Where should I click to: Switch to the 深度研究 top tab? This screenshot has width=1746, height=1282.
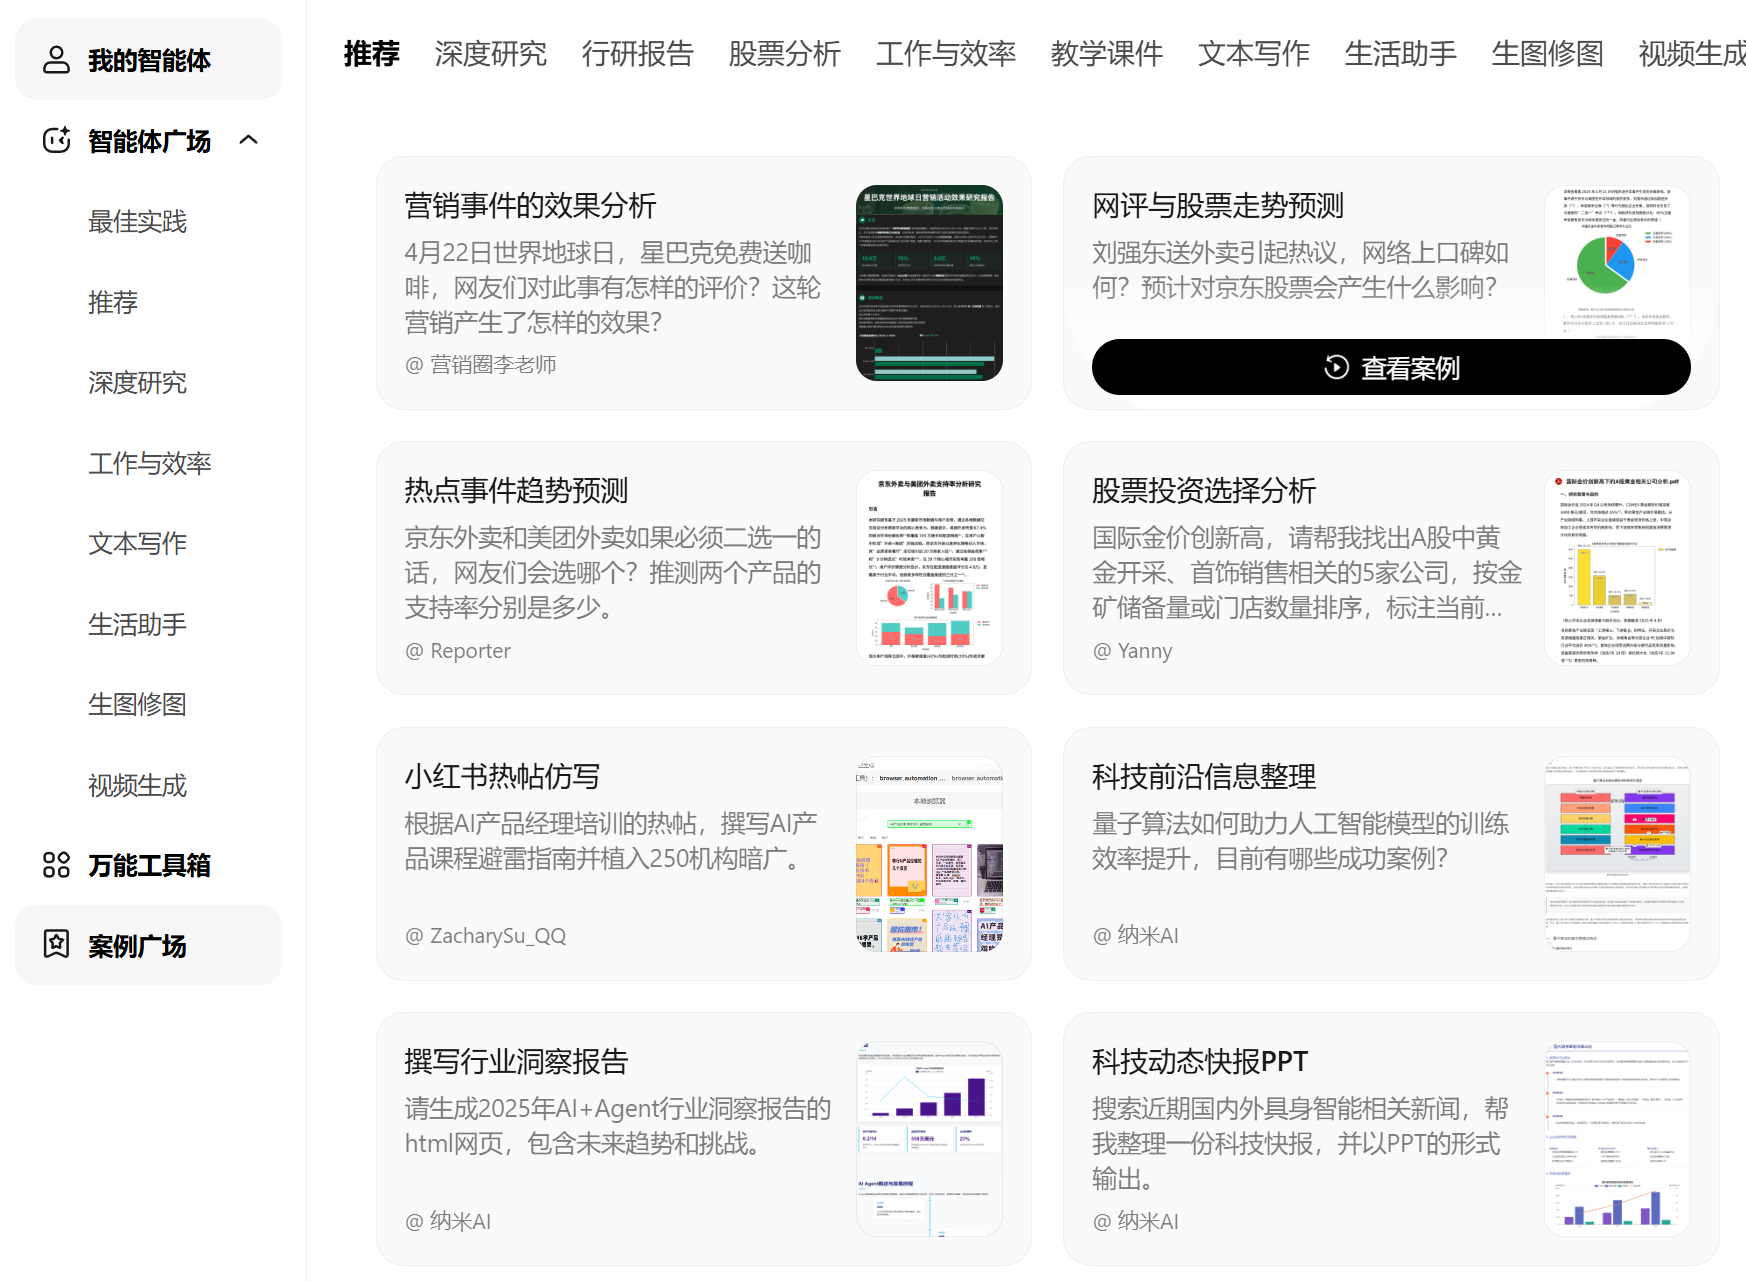pyautogui.click(x=491, y=53)
